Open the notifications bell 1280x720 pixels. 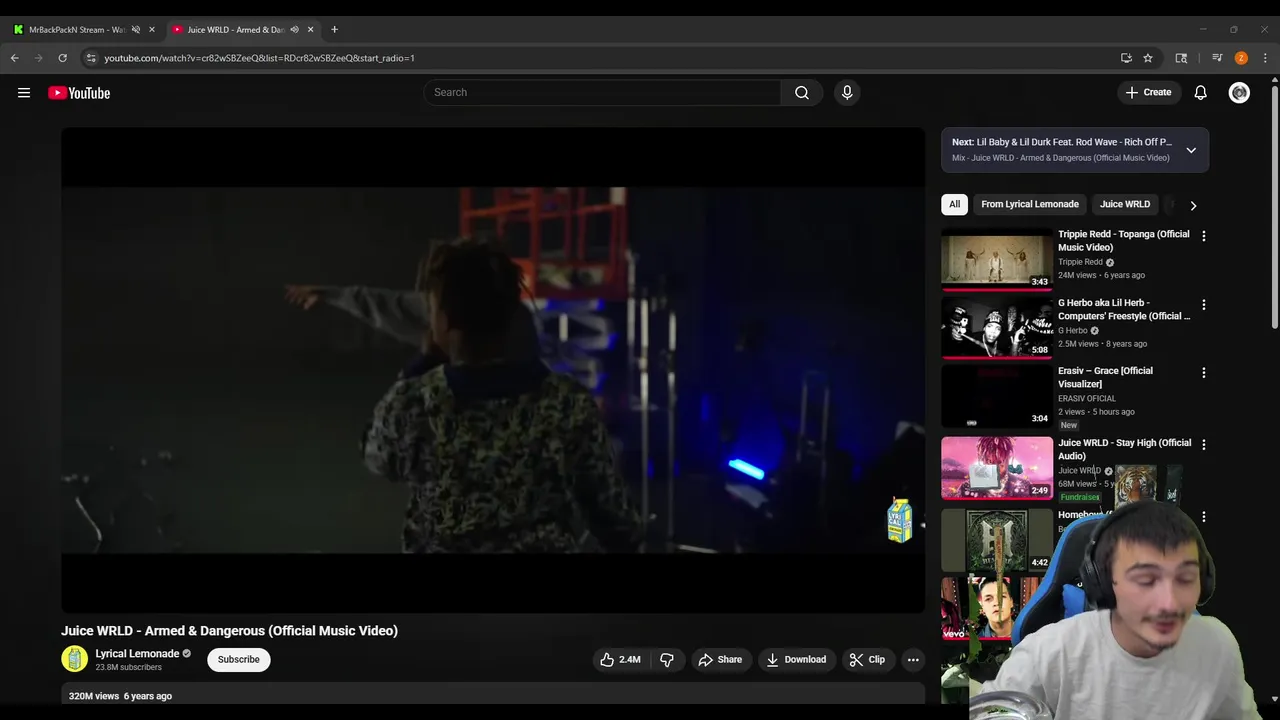pos(1201,92)
